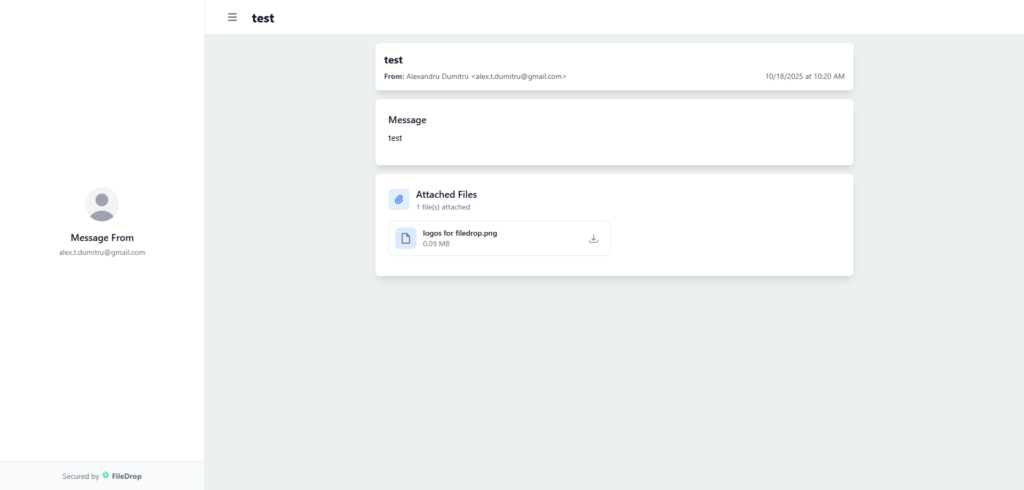Viewport: 1024px width, 490px height.
Task: Open the FileDrop link in the footer
Action: pos(126,476)
